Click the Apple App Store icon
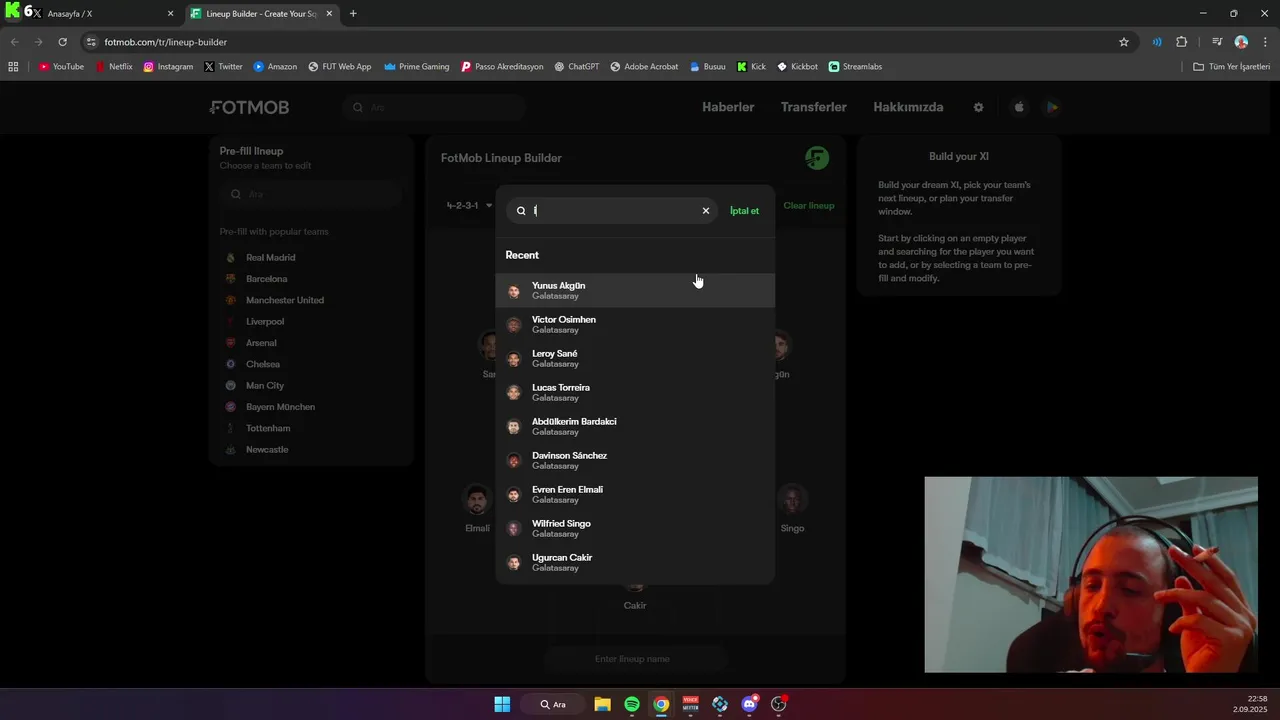The image size is (1280, 720). point(1019,107)
